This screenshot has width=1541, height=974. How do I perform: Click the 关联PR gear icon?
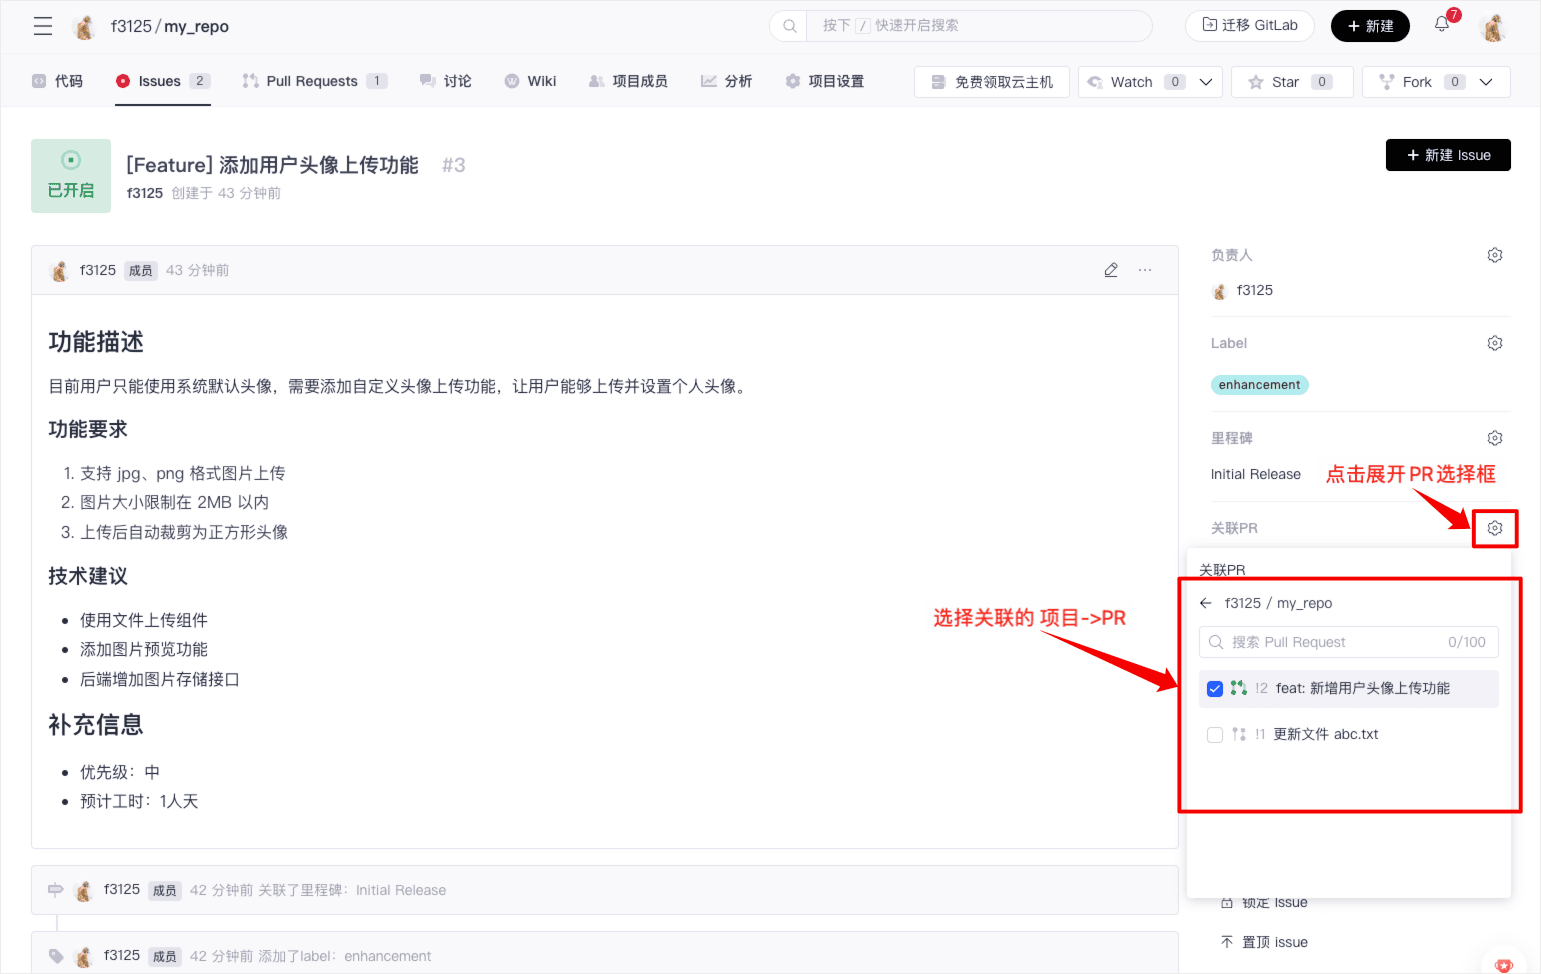pos(1494,528)
